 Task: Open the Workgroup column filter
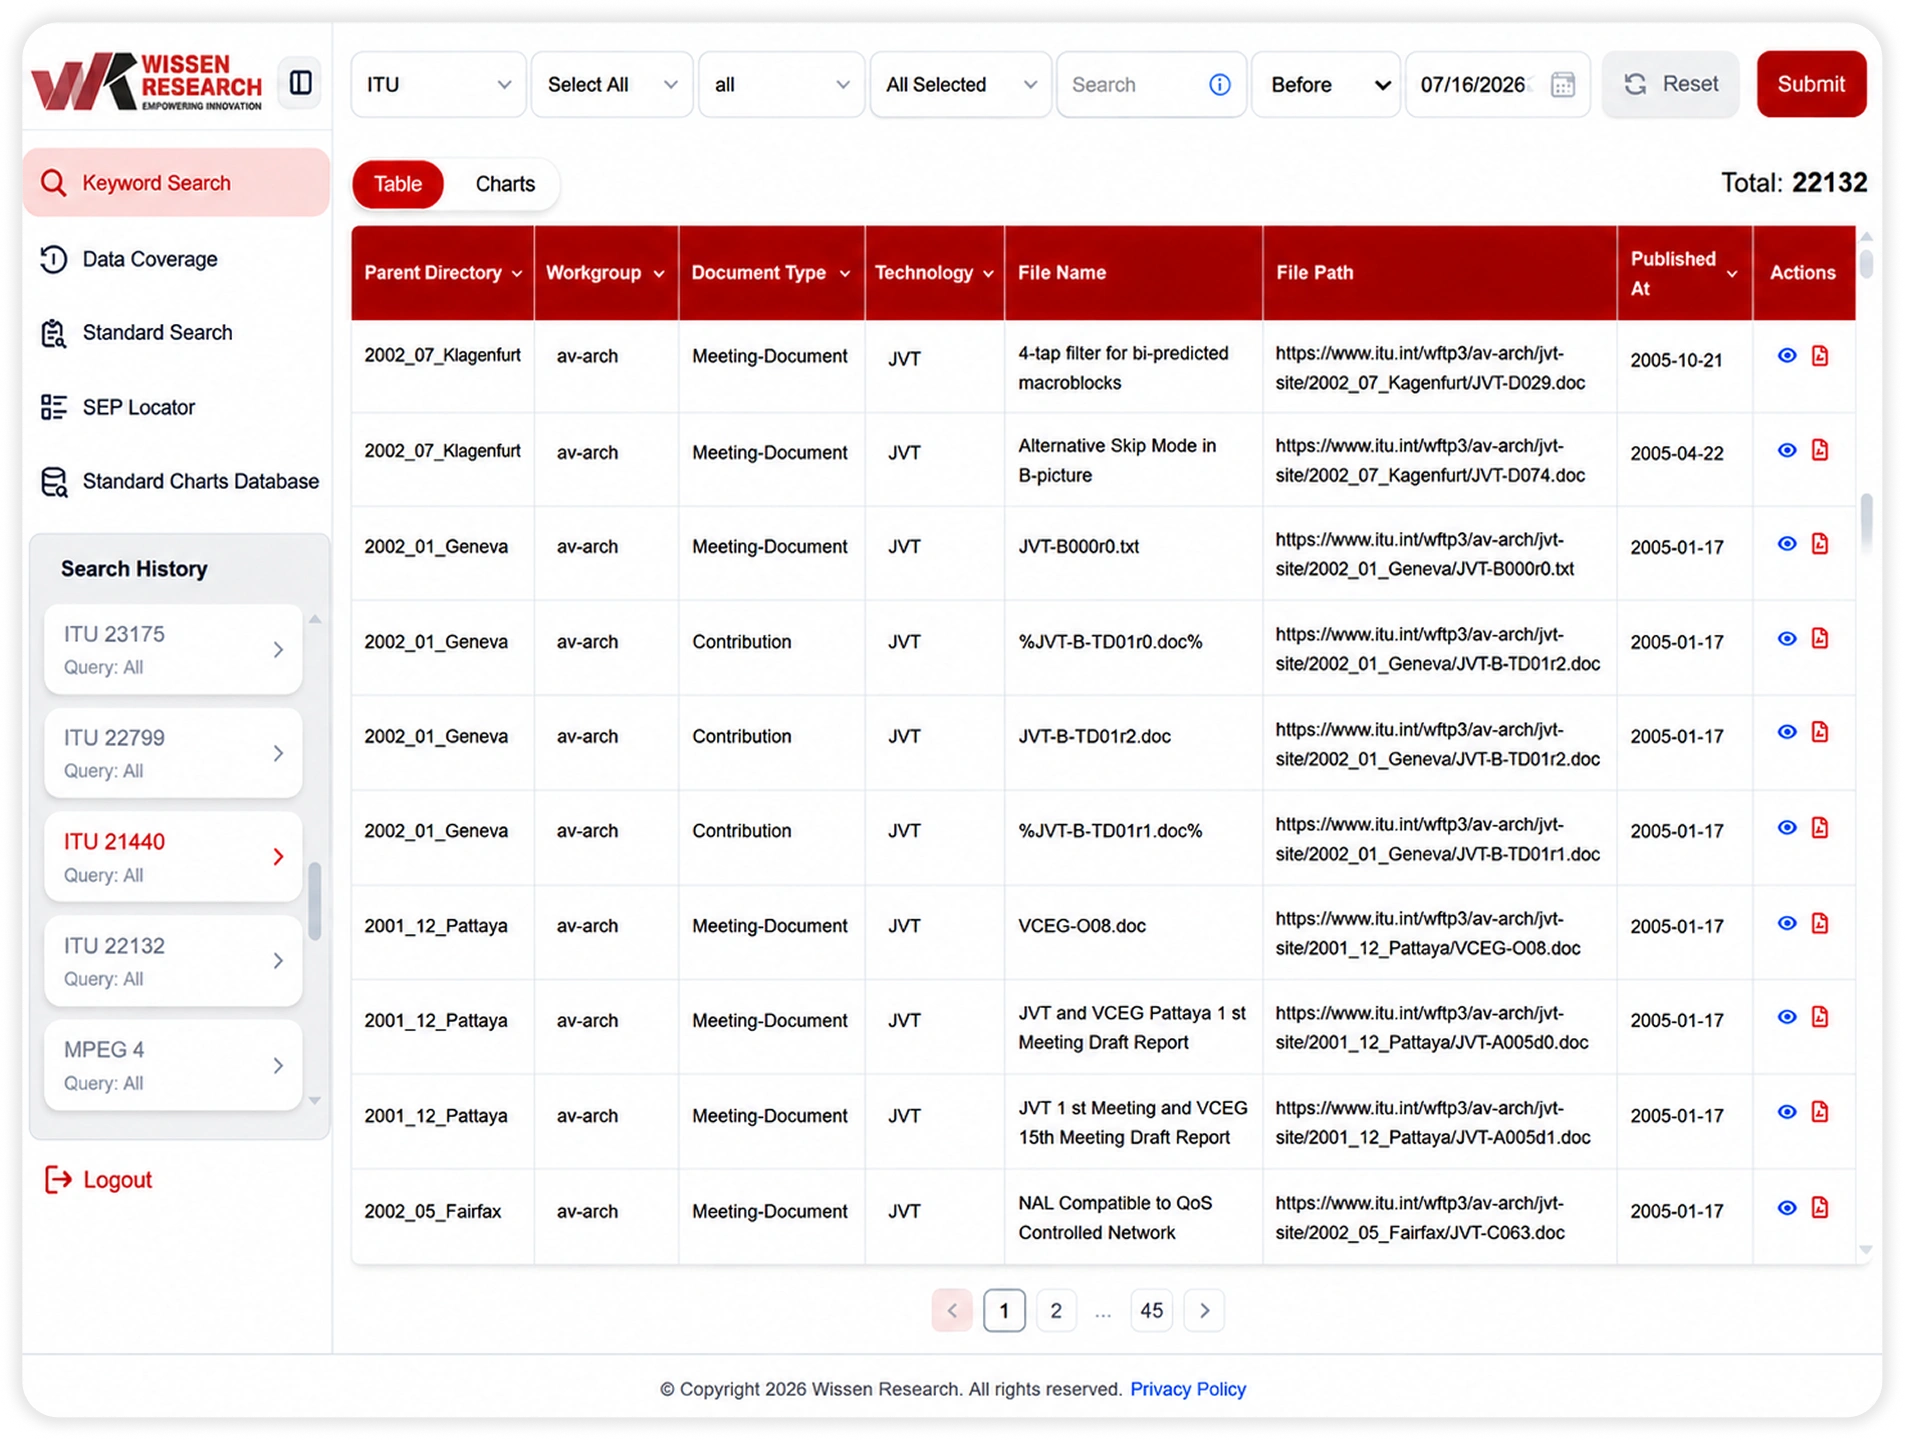pos(659,274)
